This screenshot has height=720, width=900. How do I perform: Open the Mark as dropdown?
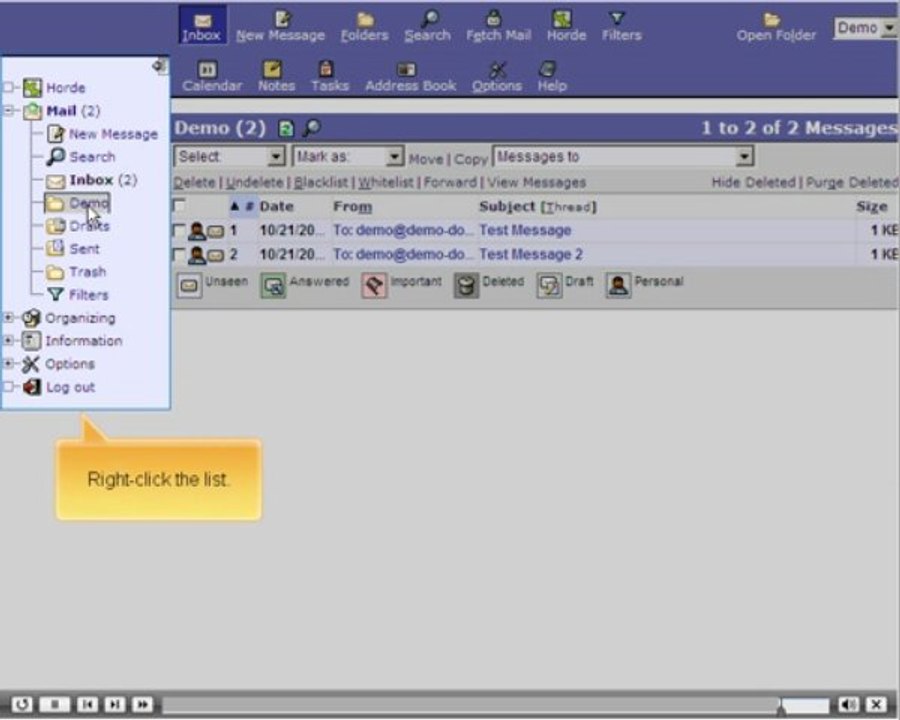point(348,156)
